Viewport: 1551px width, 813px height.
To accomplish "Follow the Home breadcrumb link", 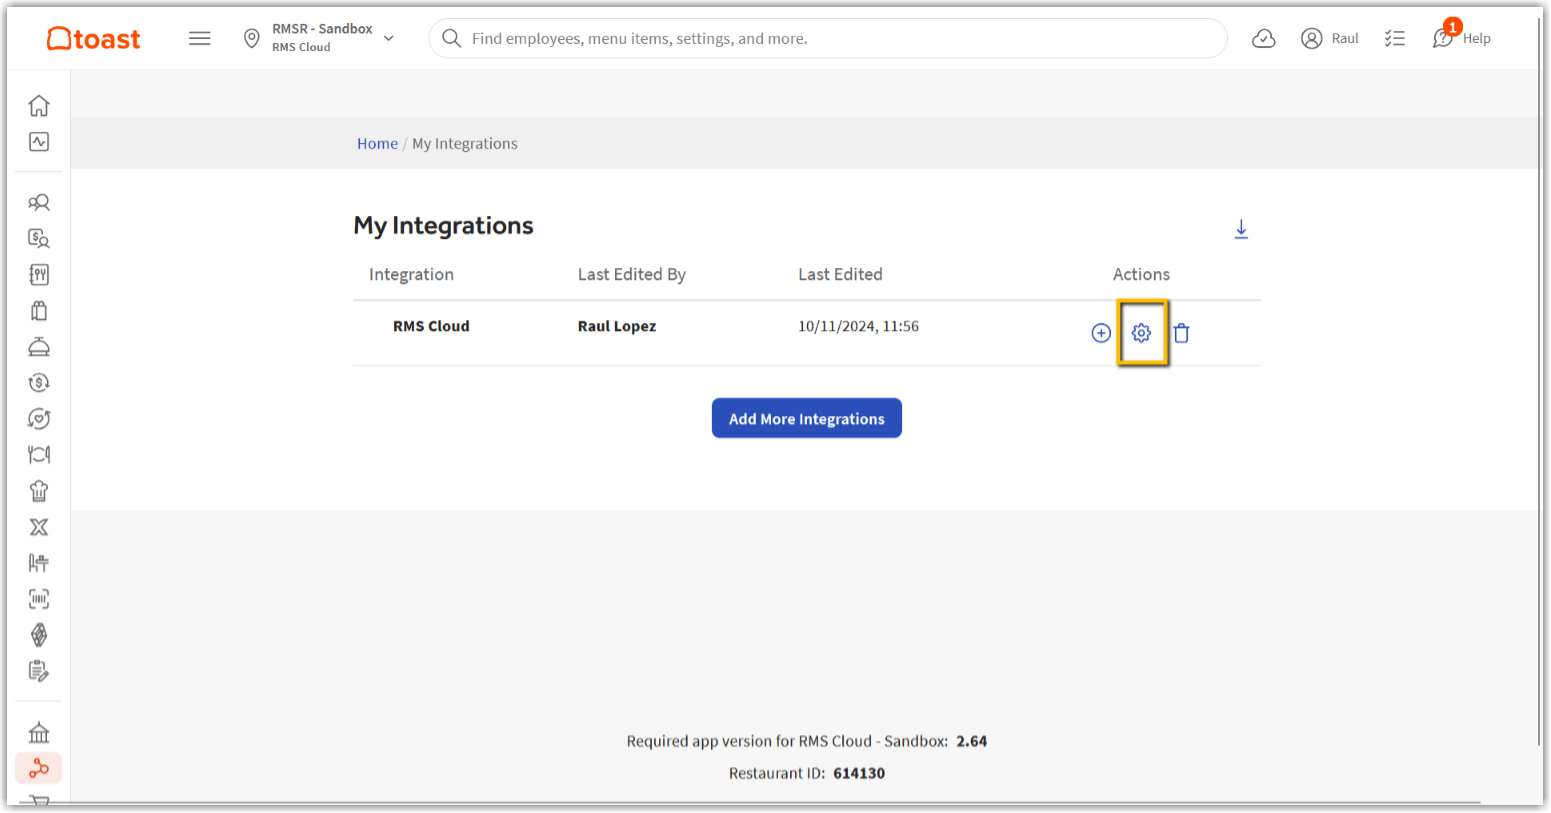I will [377, 143].
